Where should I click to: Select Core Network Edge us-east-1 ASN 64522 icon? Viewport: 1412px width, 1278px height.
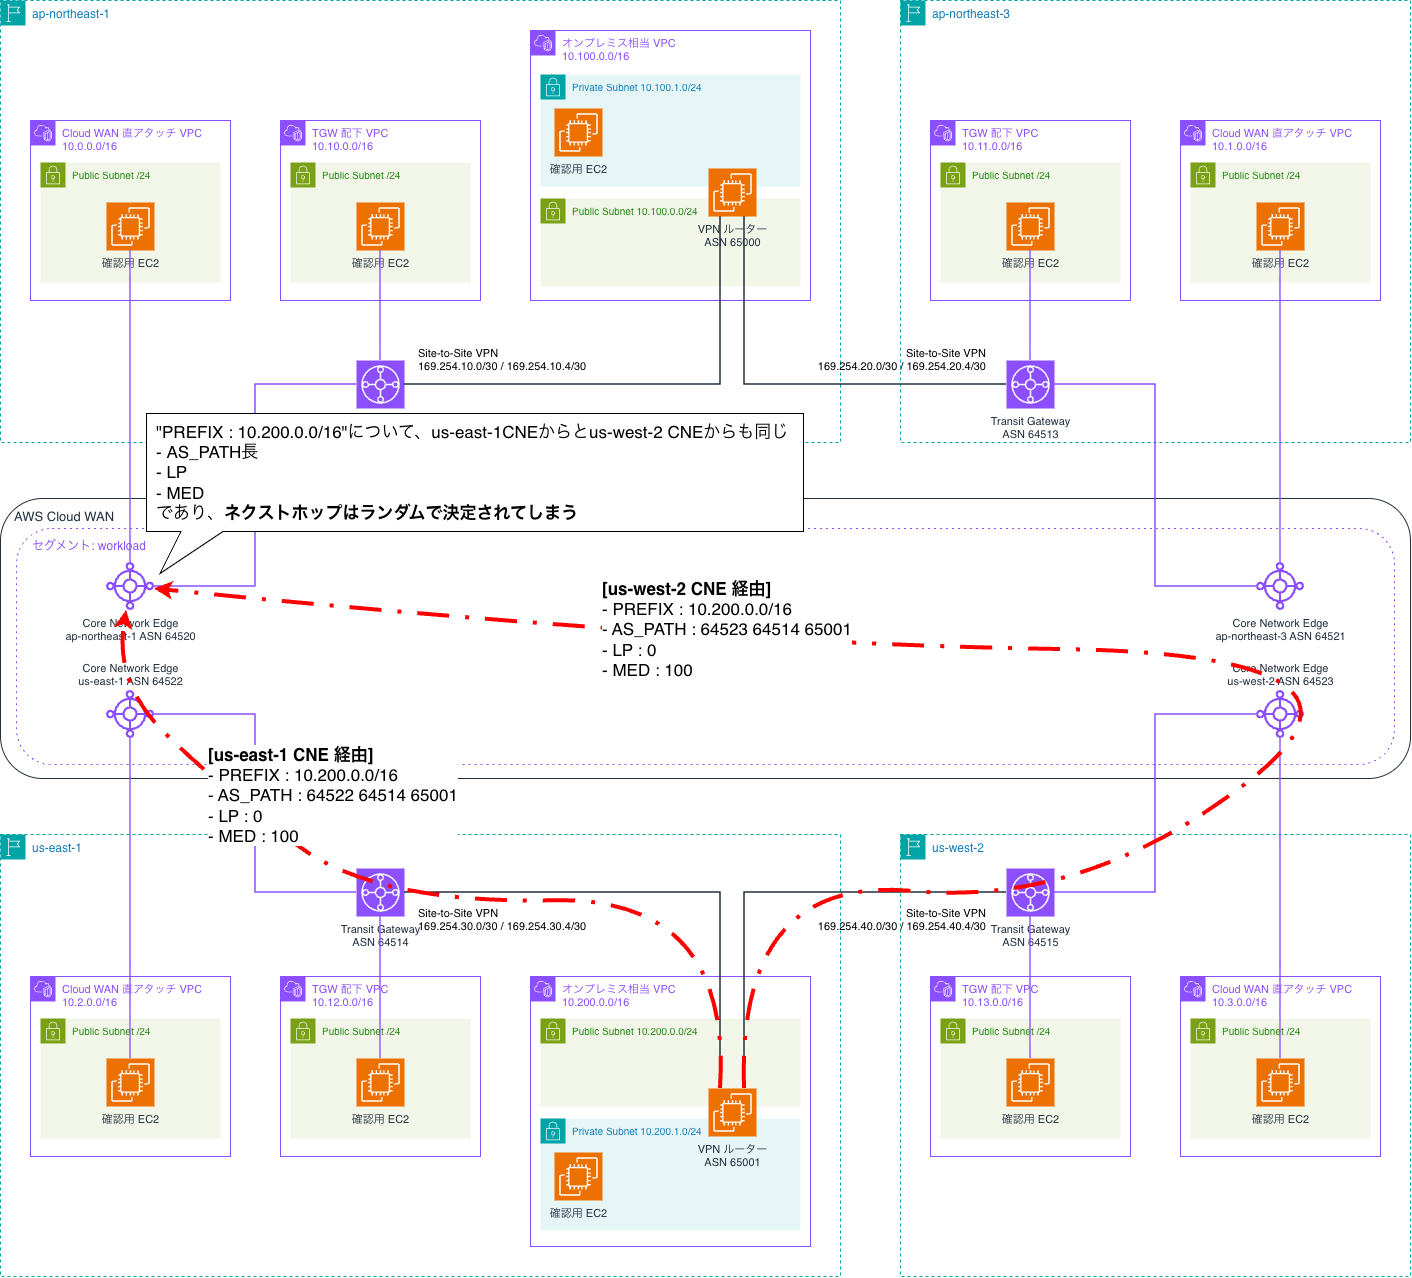pyautogui.click(x=130, y=714)
